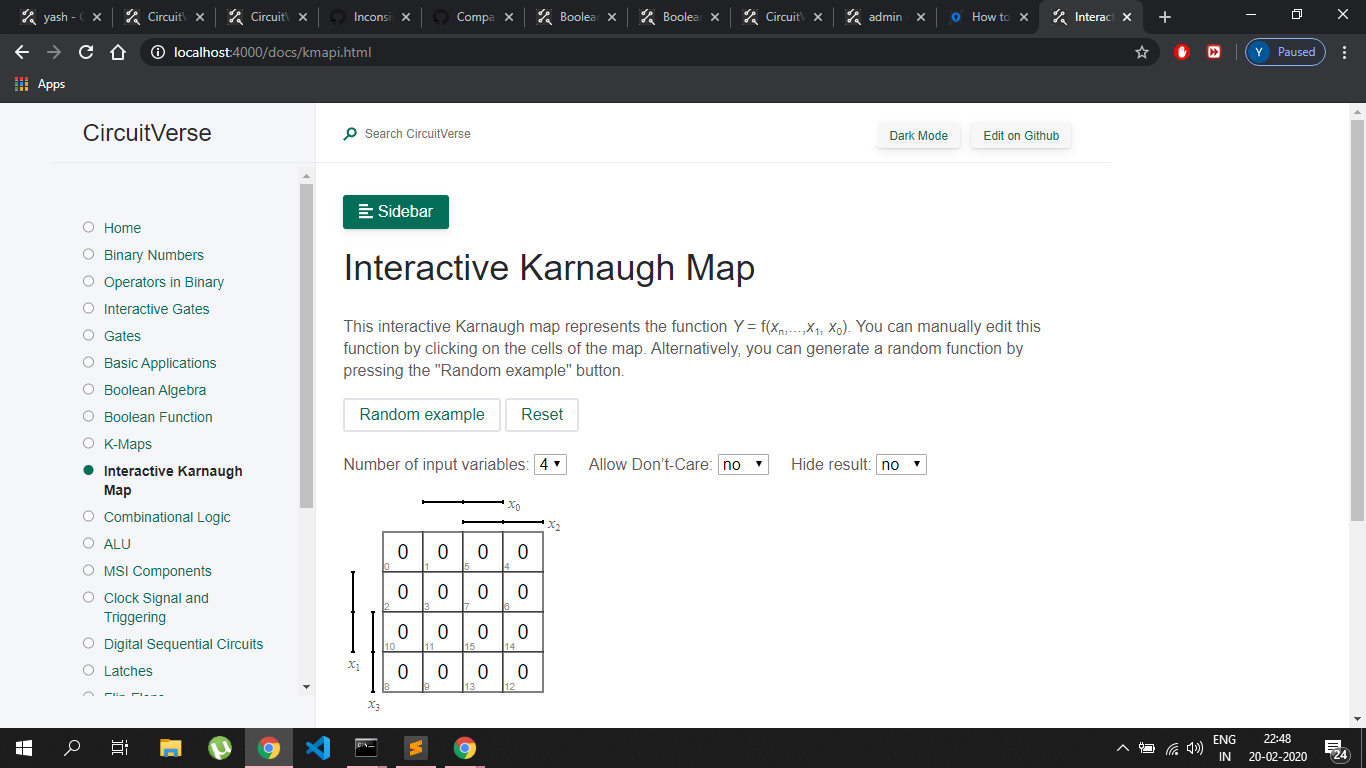Open Latches sidebar link

click(x=128, y=671)
